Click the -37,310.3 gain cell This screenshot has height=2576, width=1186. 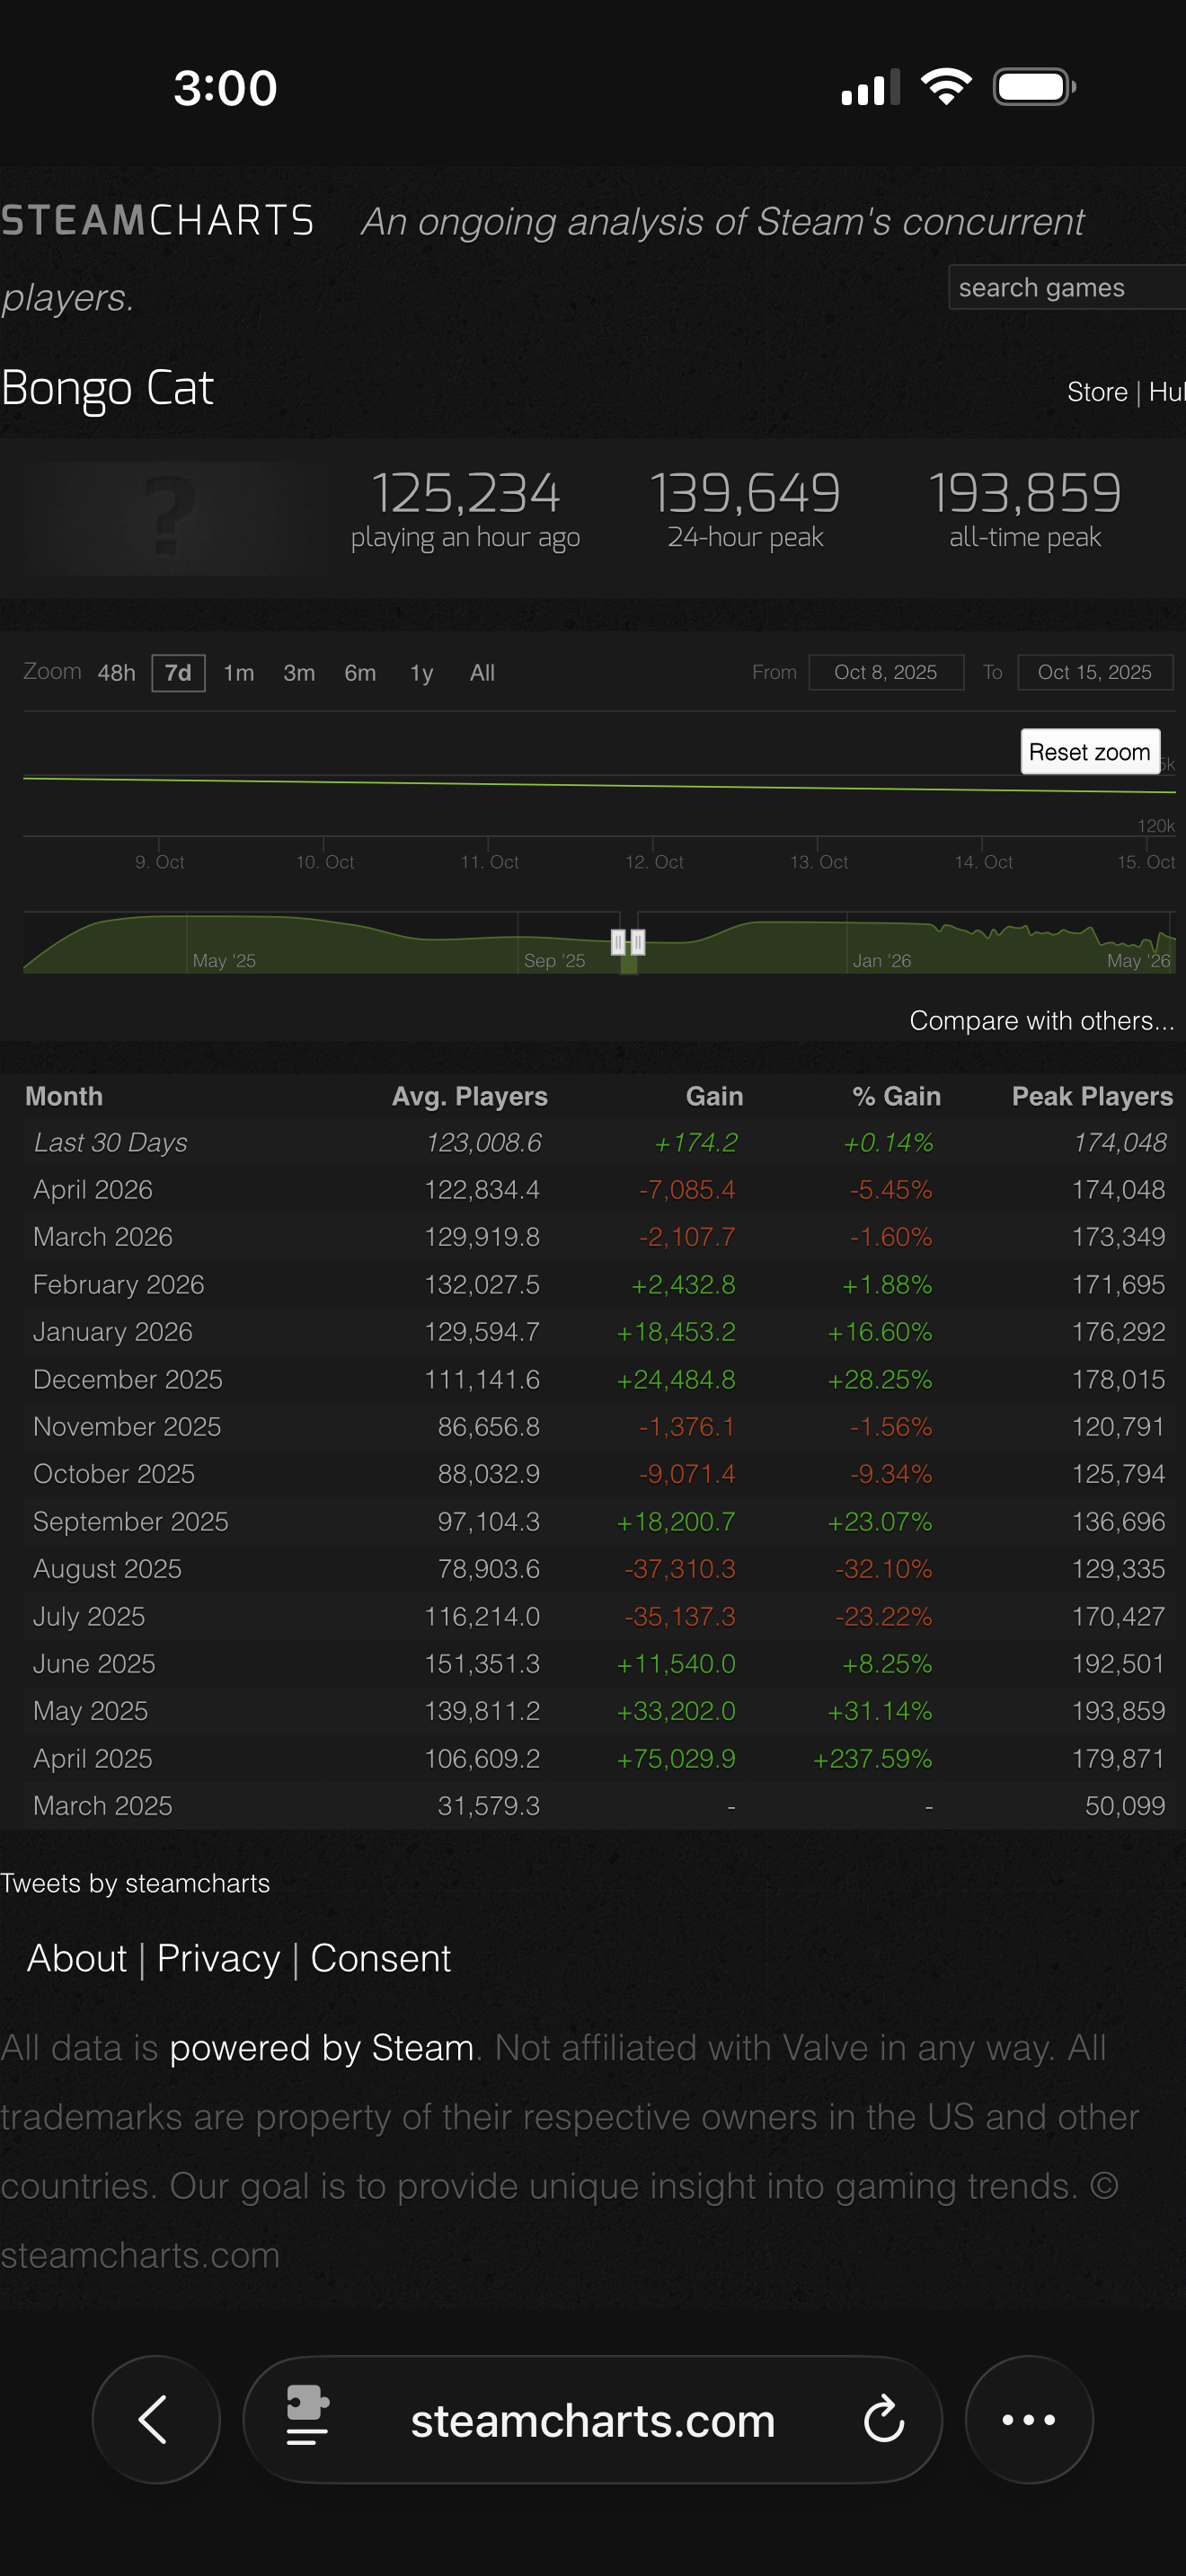point(680,1568)
